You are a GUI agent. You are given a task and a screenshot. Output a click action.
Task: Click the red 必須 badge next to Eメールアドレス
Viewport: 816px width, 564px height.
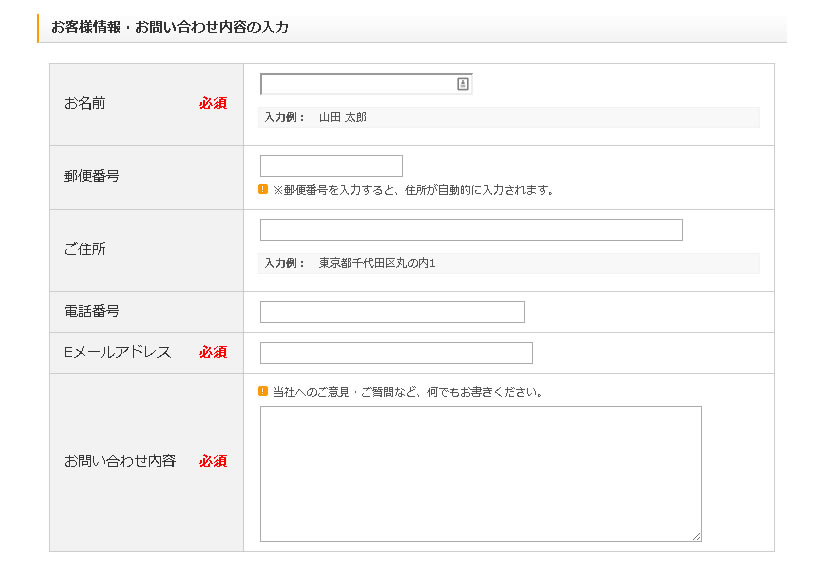click(213, 352)
